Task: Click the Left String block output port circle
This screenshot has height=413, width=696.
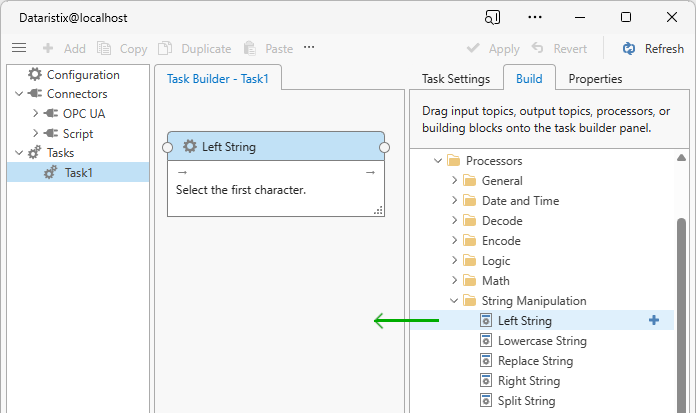Action: click(x=385, y=147)
